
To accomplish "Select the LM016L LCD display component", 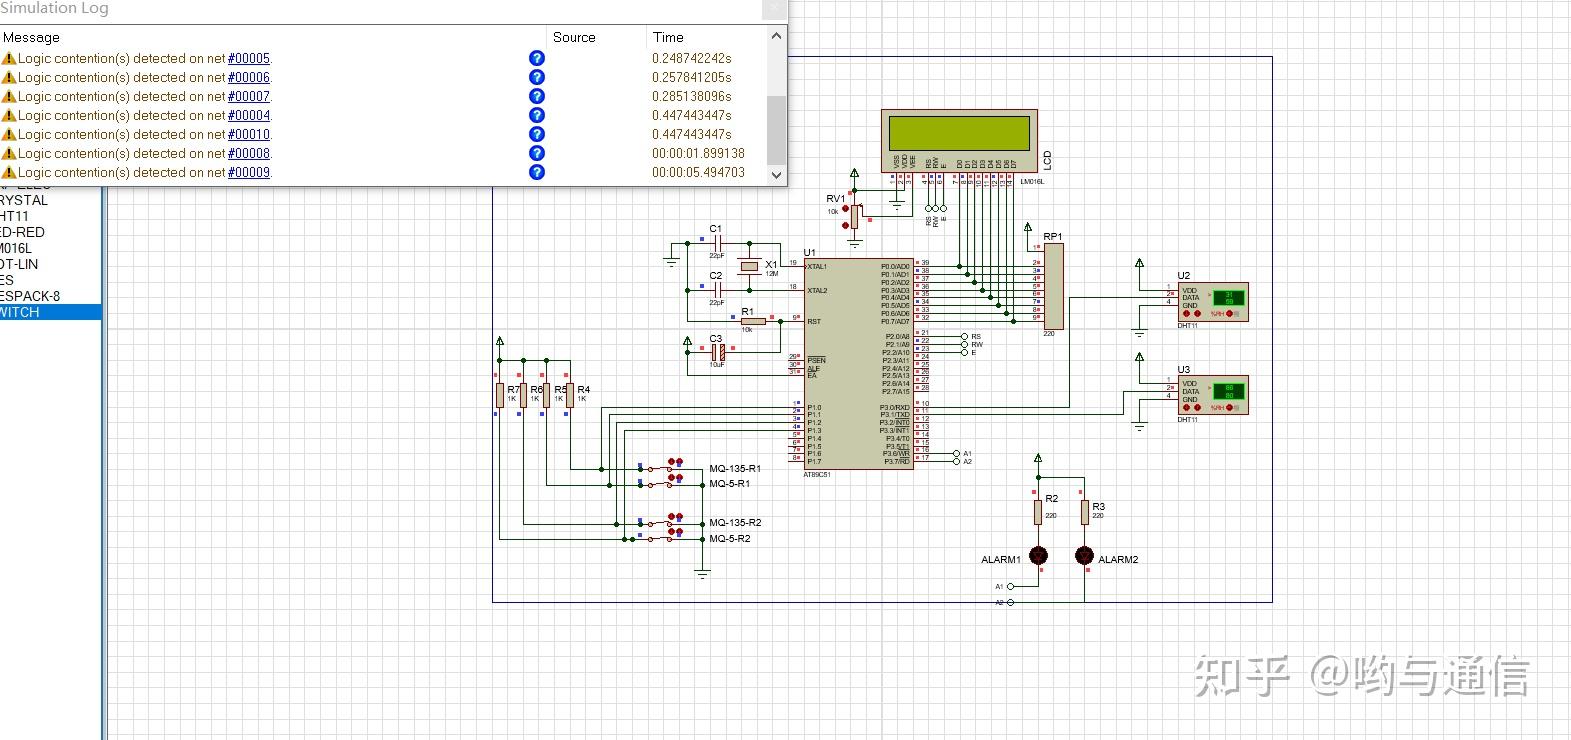I will click(x=959, y=141).
